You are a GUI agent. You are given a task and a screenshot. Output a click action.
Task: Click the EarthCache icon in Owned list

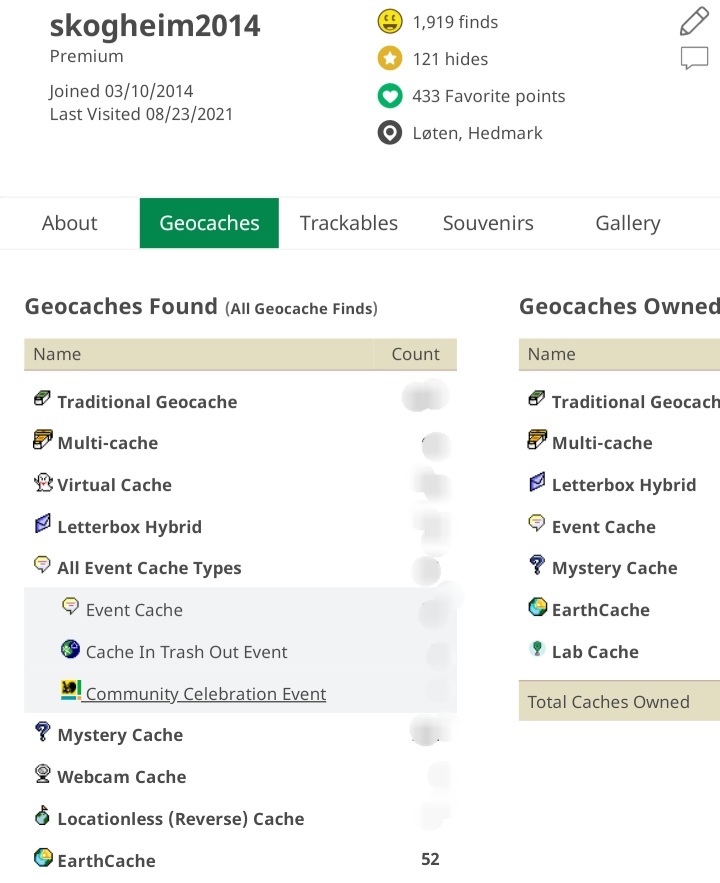[538, 606]
